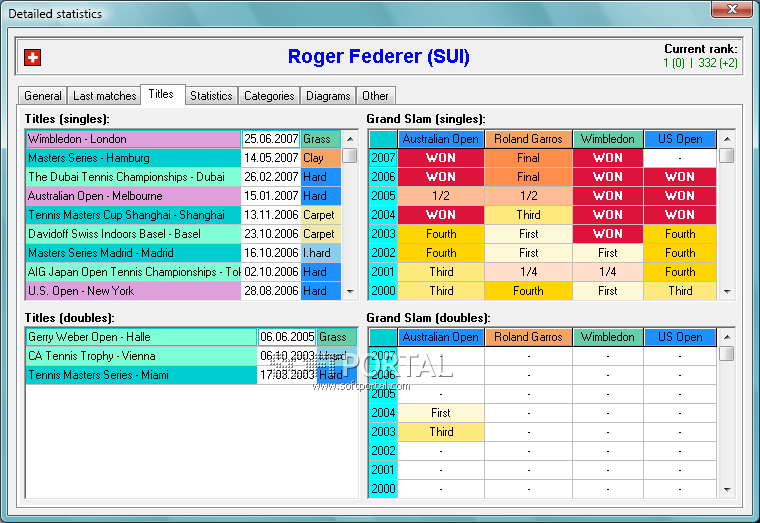Click the Roger Federer (SUI) heading

(x=379, y=56)
